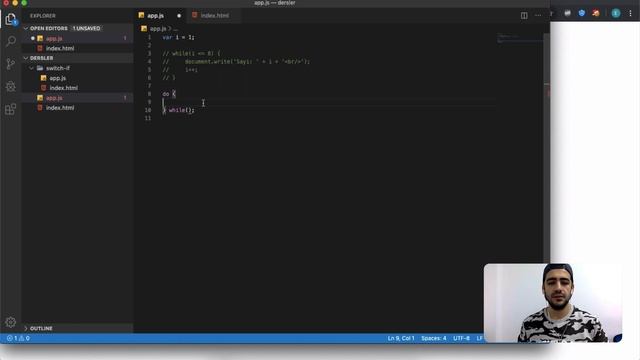Click line number 8 in the gutter
Screen dimensions: 640x360
coord(149,94)
